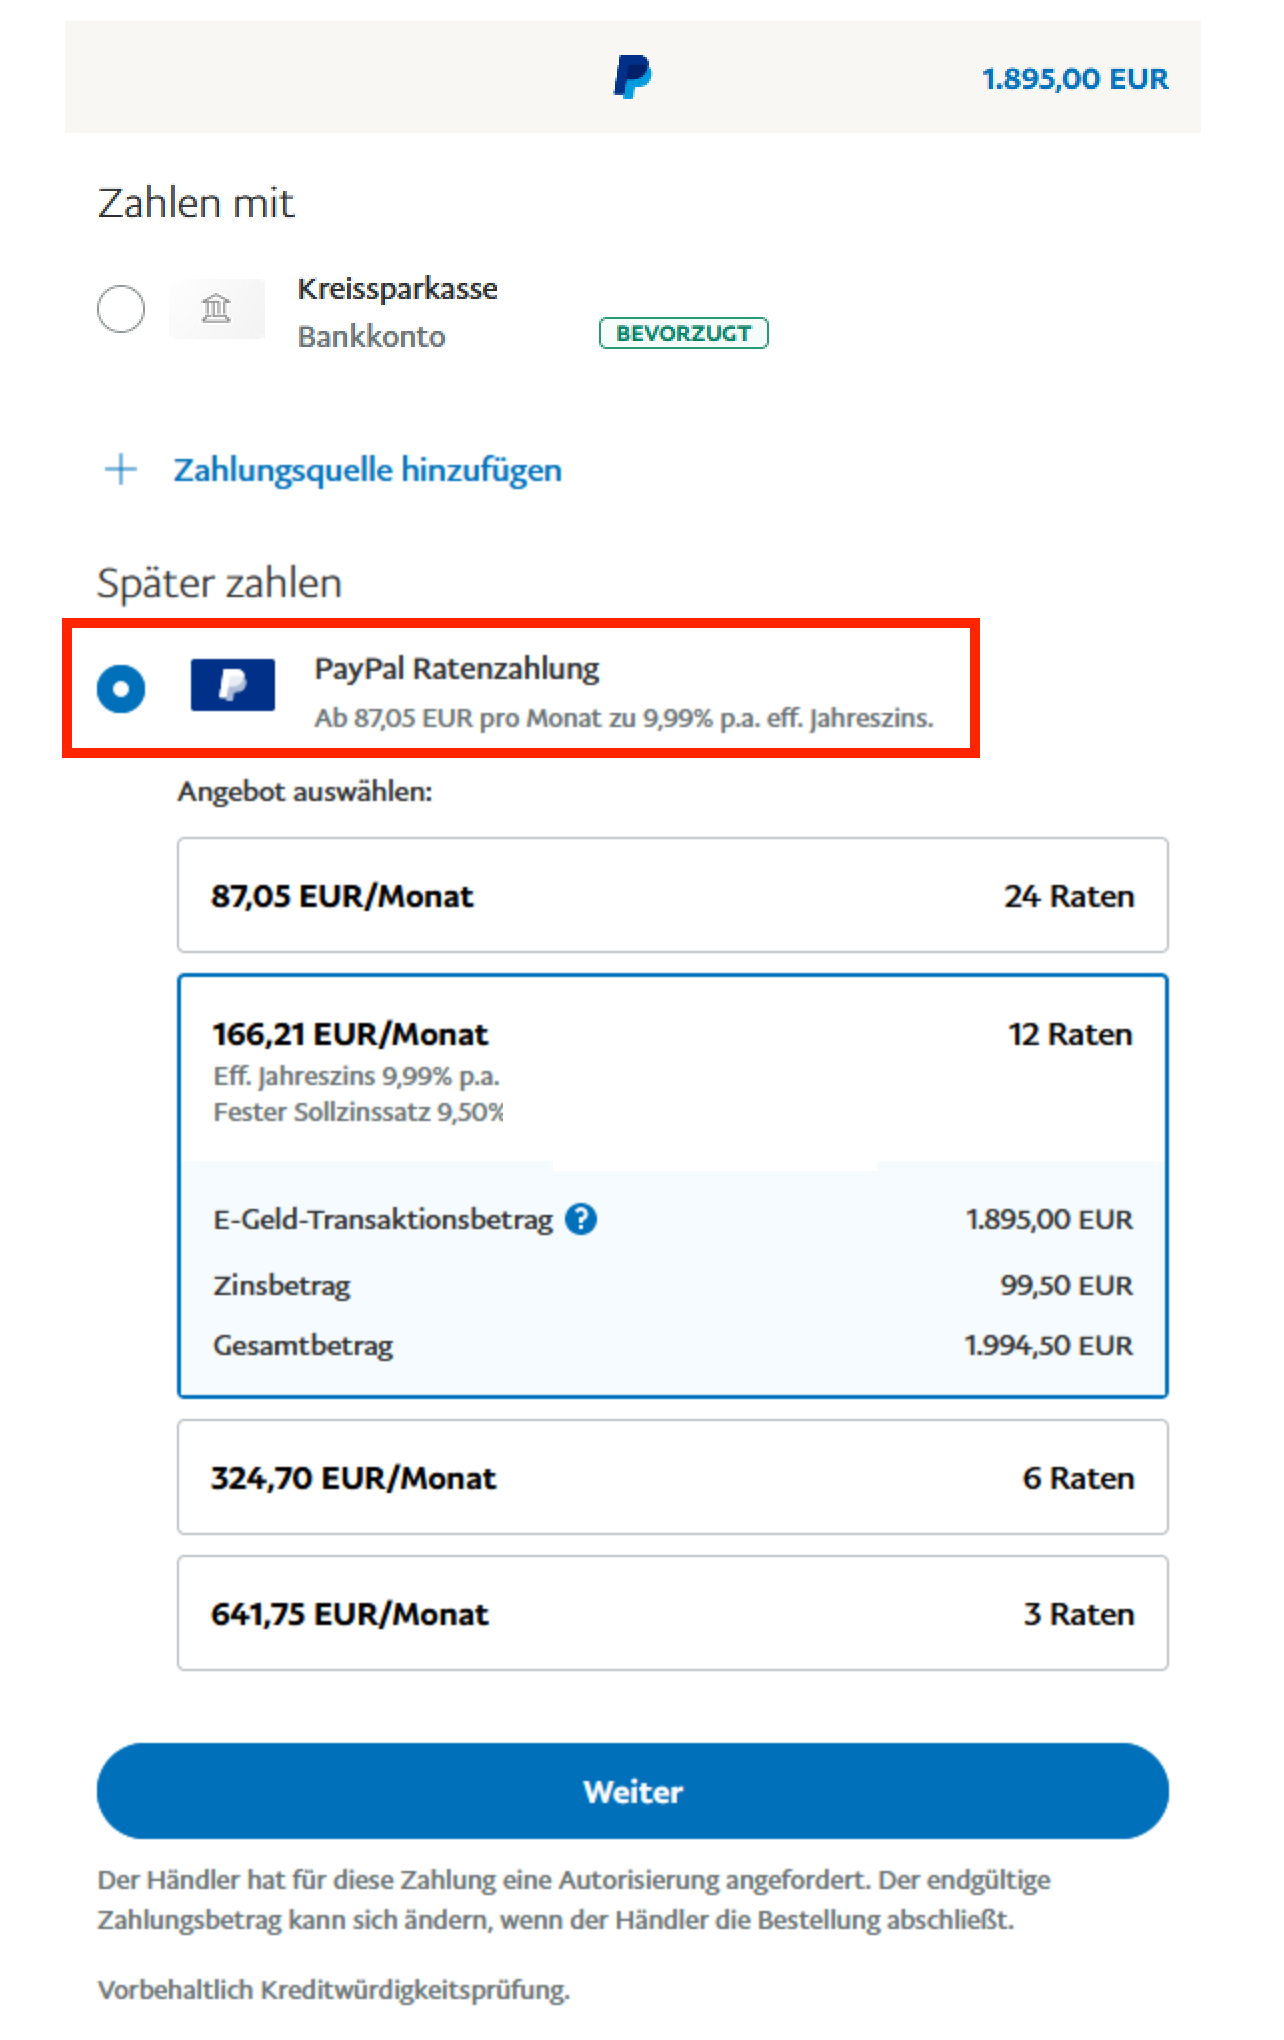Click the plus icon to add payment source
Image resolution: width=1284 pixels, height=2040 pixels.
point(121,469)
